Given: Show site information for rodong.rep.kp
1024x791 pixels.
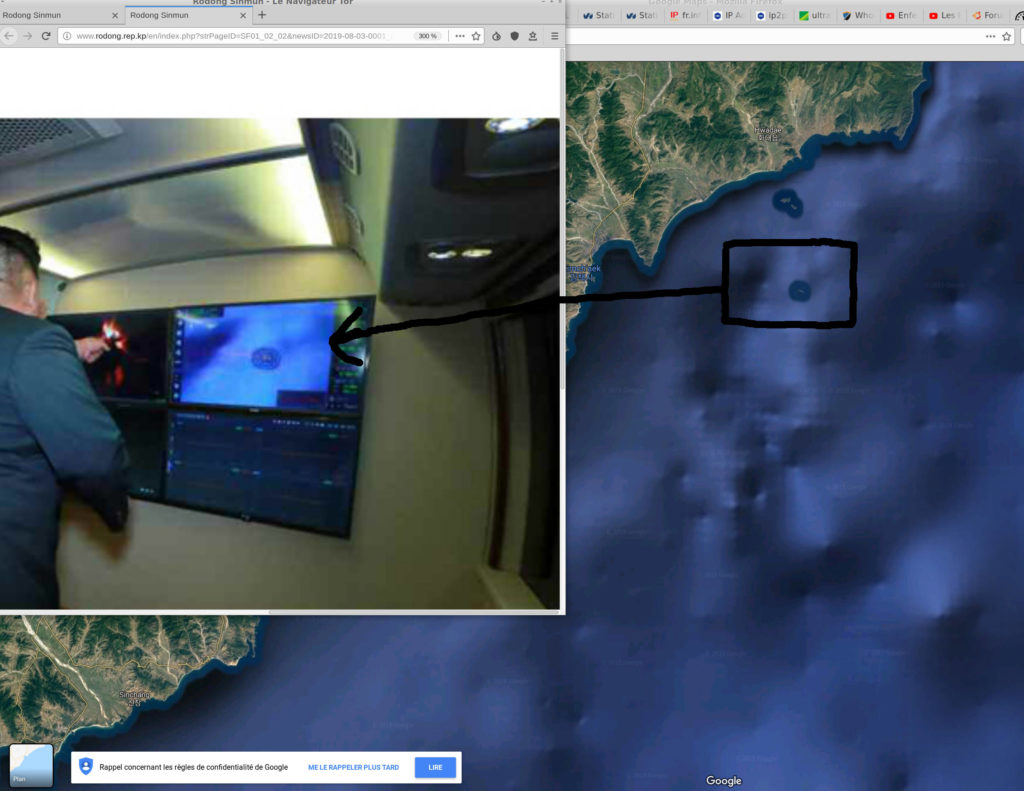Looking at the screenshot, I should [x=67, y=36].
